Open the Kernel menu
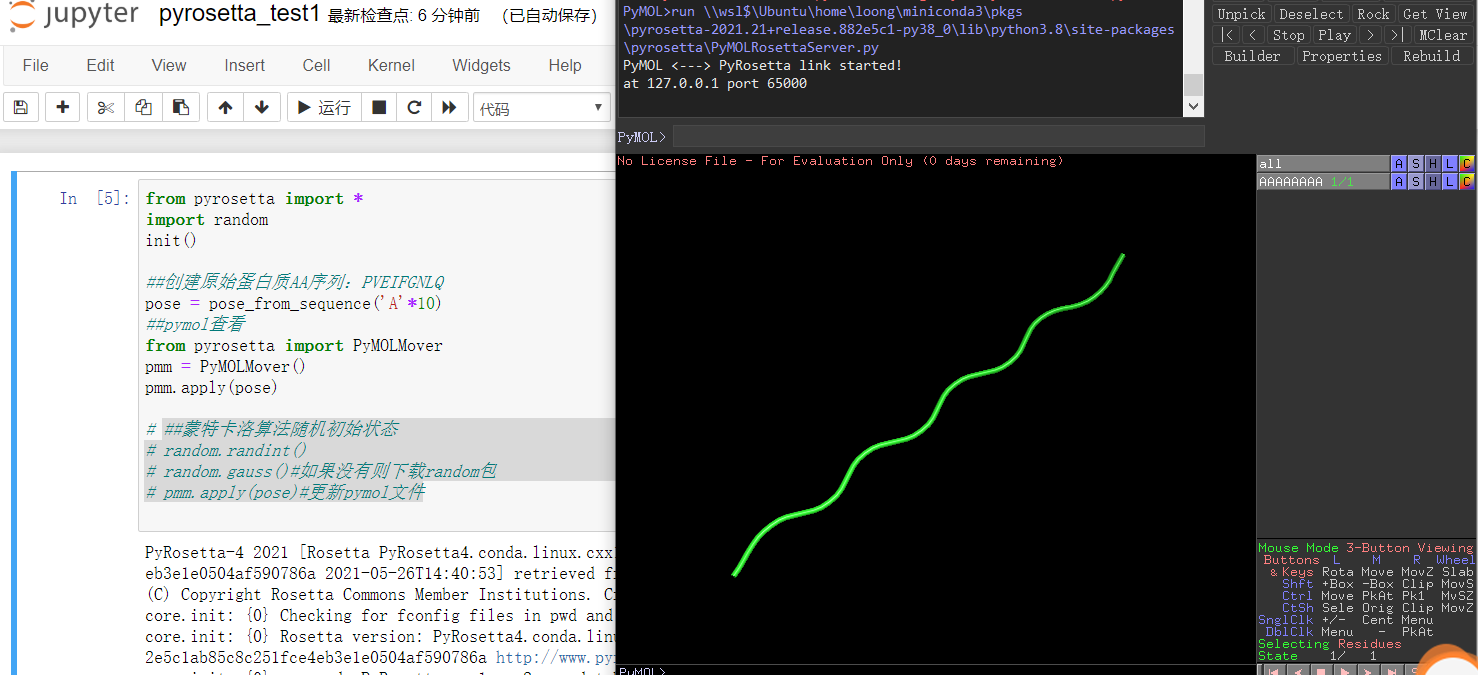1478x675 pixels. coord(390,65)
